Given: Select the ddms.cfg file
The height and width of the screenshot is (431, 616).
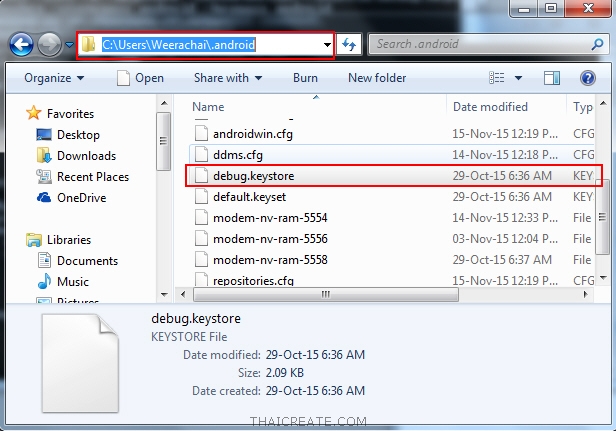Looking at the screenshot, I should point(238,155).
